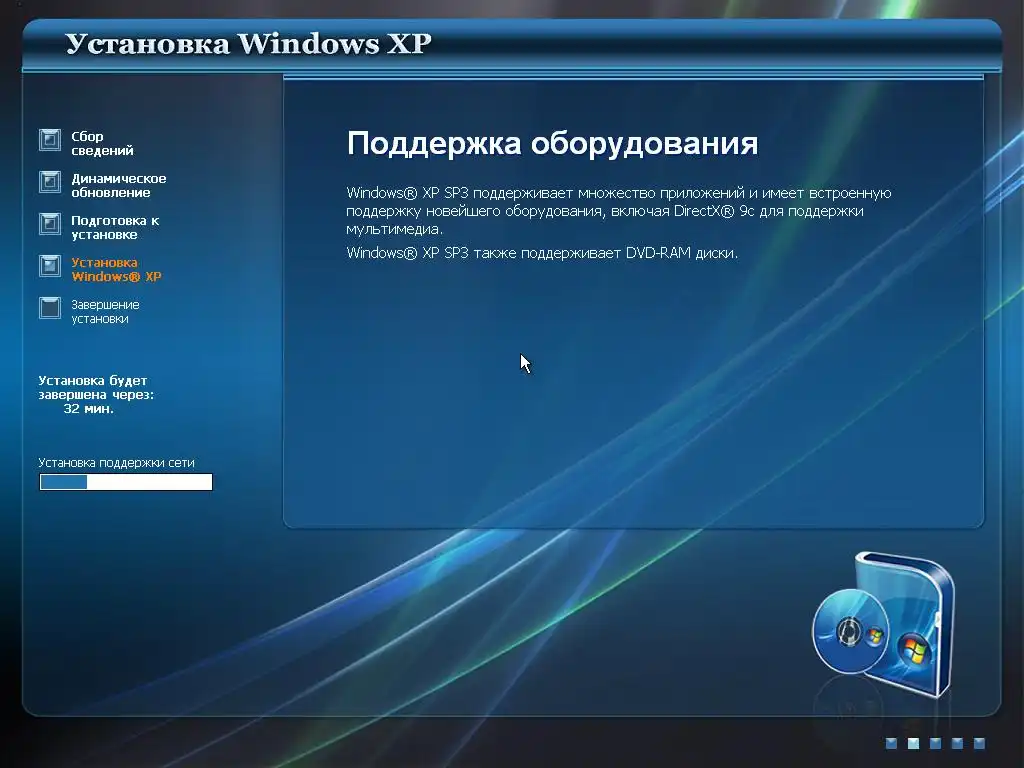Click the highlighted second square progress indicator at the bottom right
Image resolution: width=1024 pixels, height=768 pixels.
tap(913, 743)
